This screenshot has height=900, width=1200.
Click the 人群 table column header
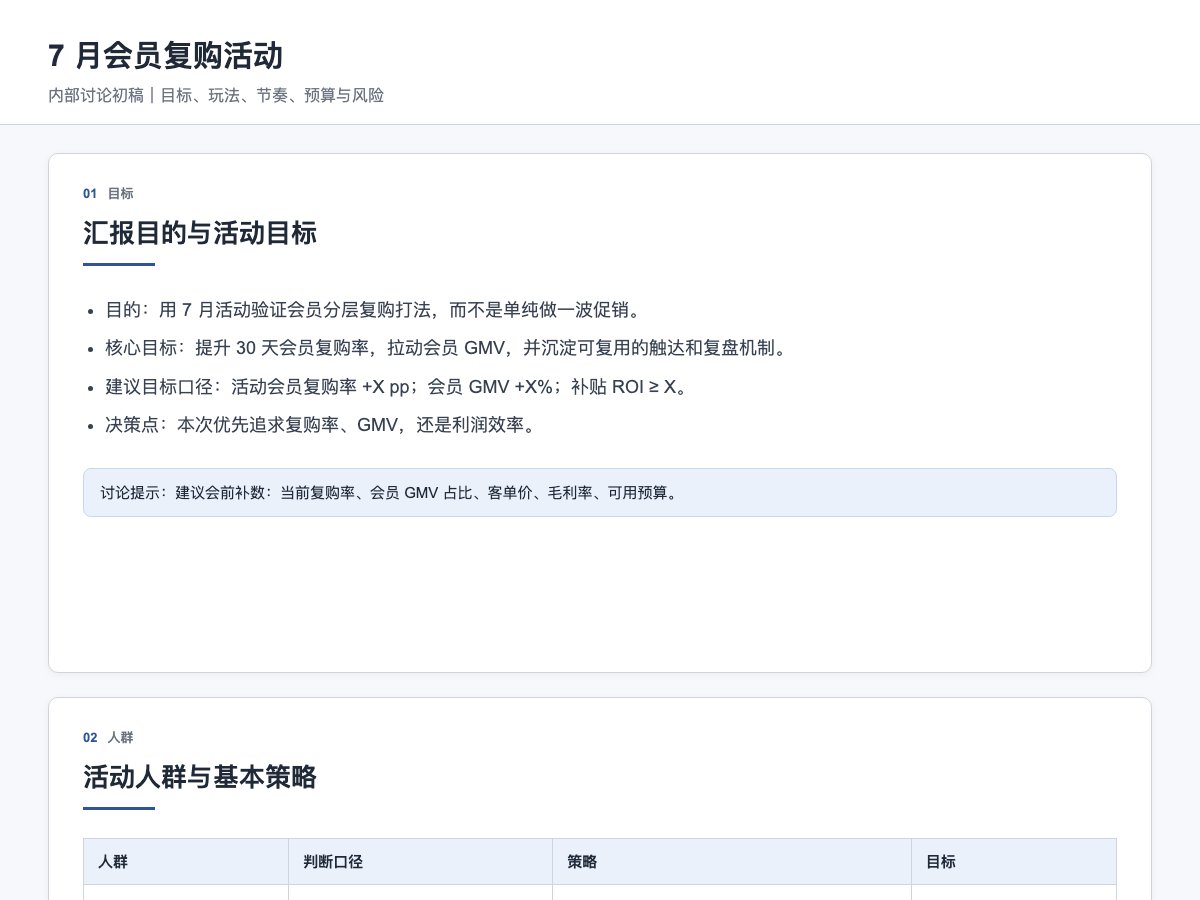pyautogui.click(x=186, y=862)
